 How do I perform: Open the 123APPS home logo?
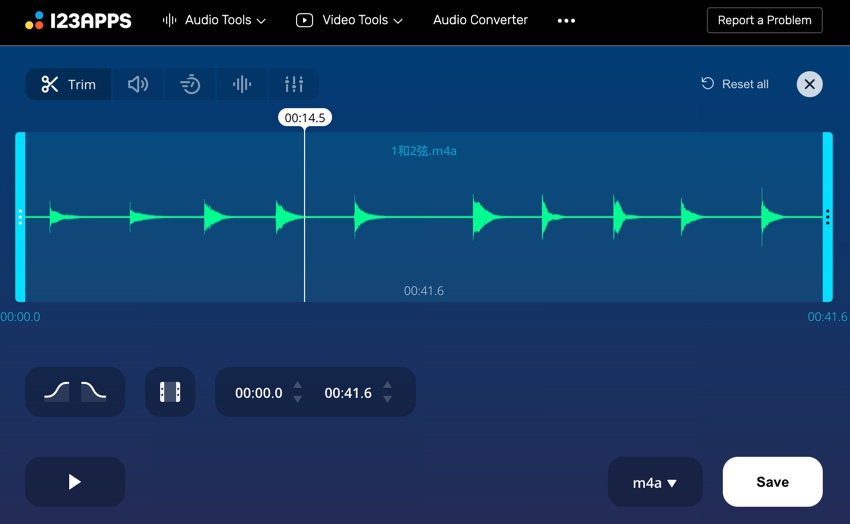coord(79,21)
